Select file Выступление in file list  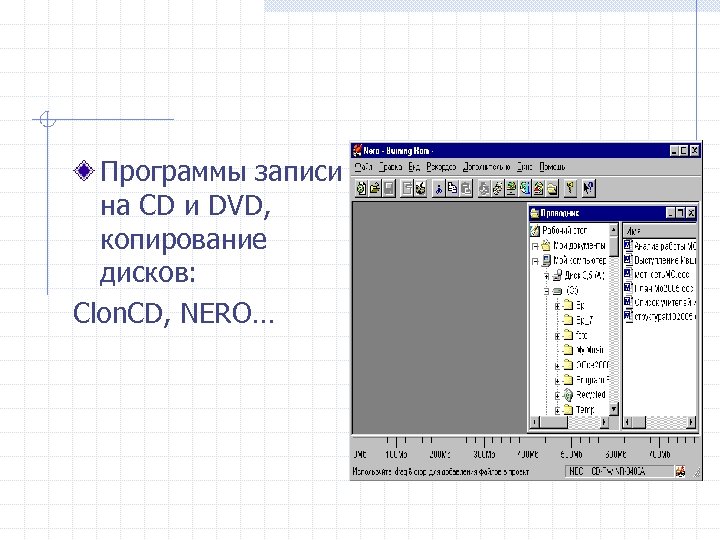[x=665, y=260]
